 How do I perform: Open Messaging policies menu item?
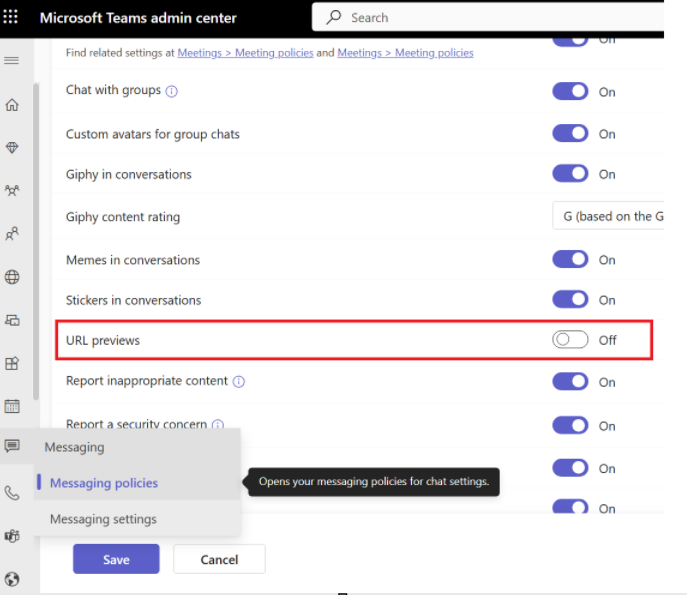(104, 483)
